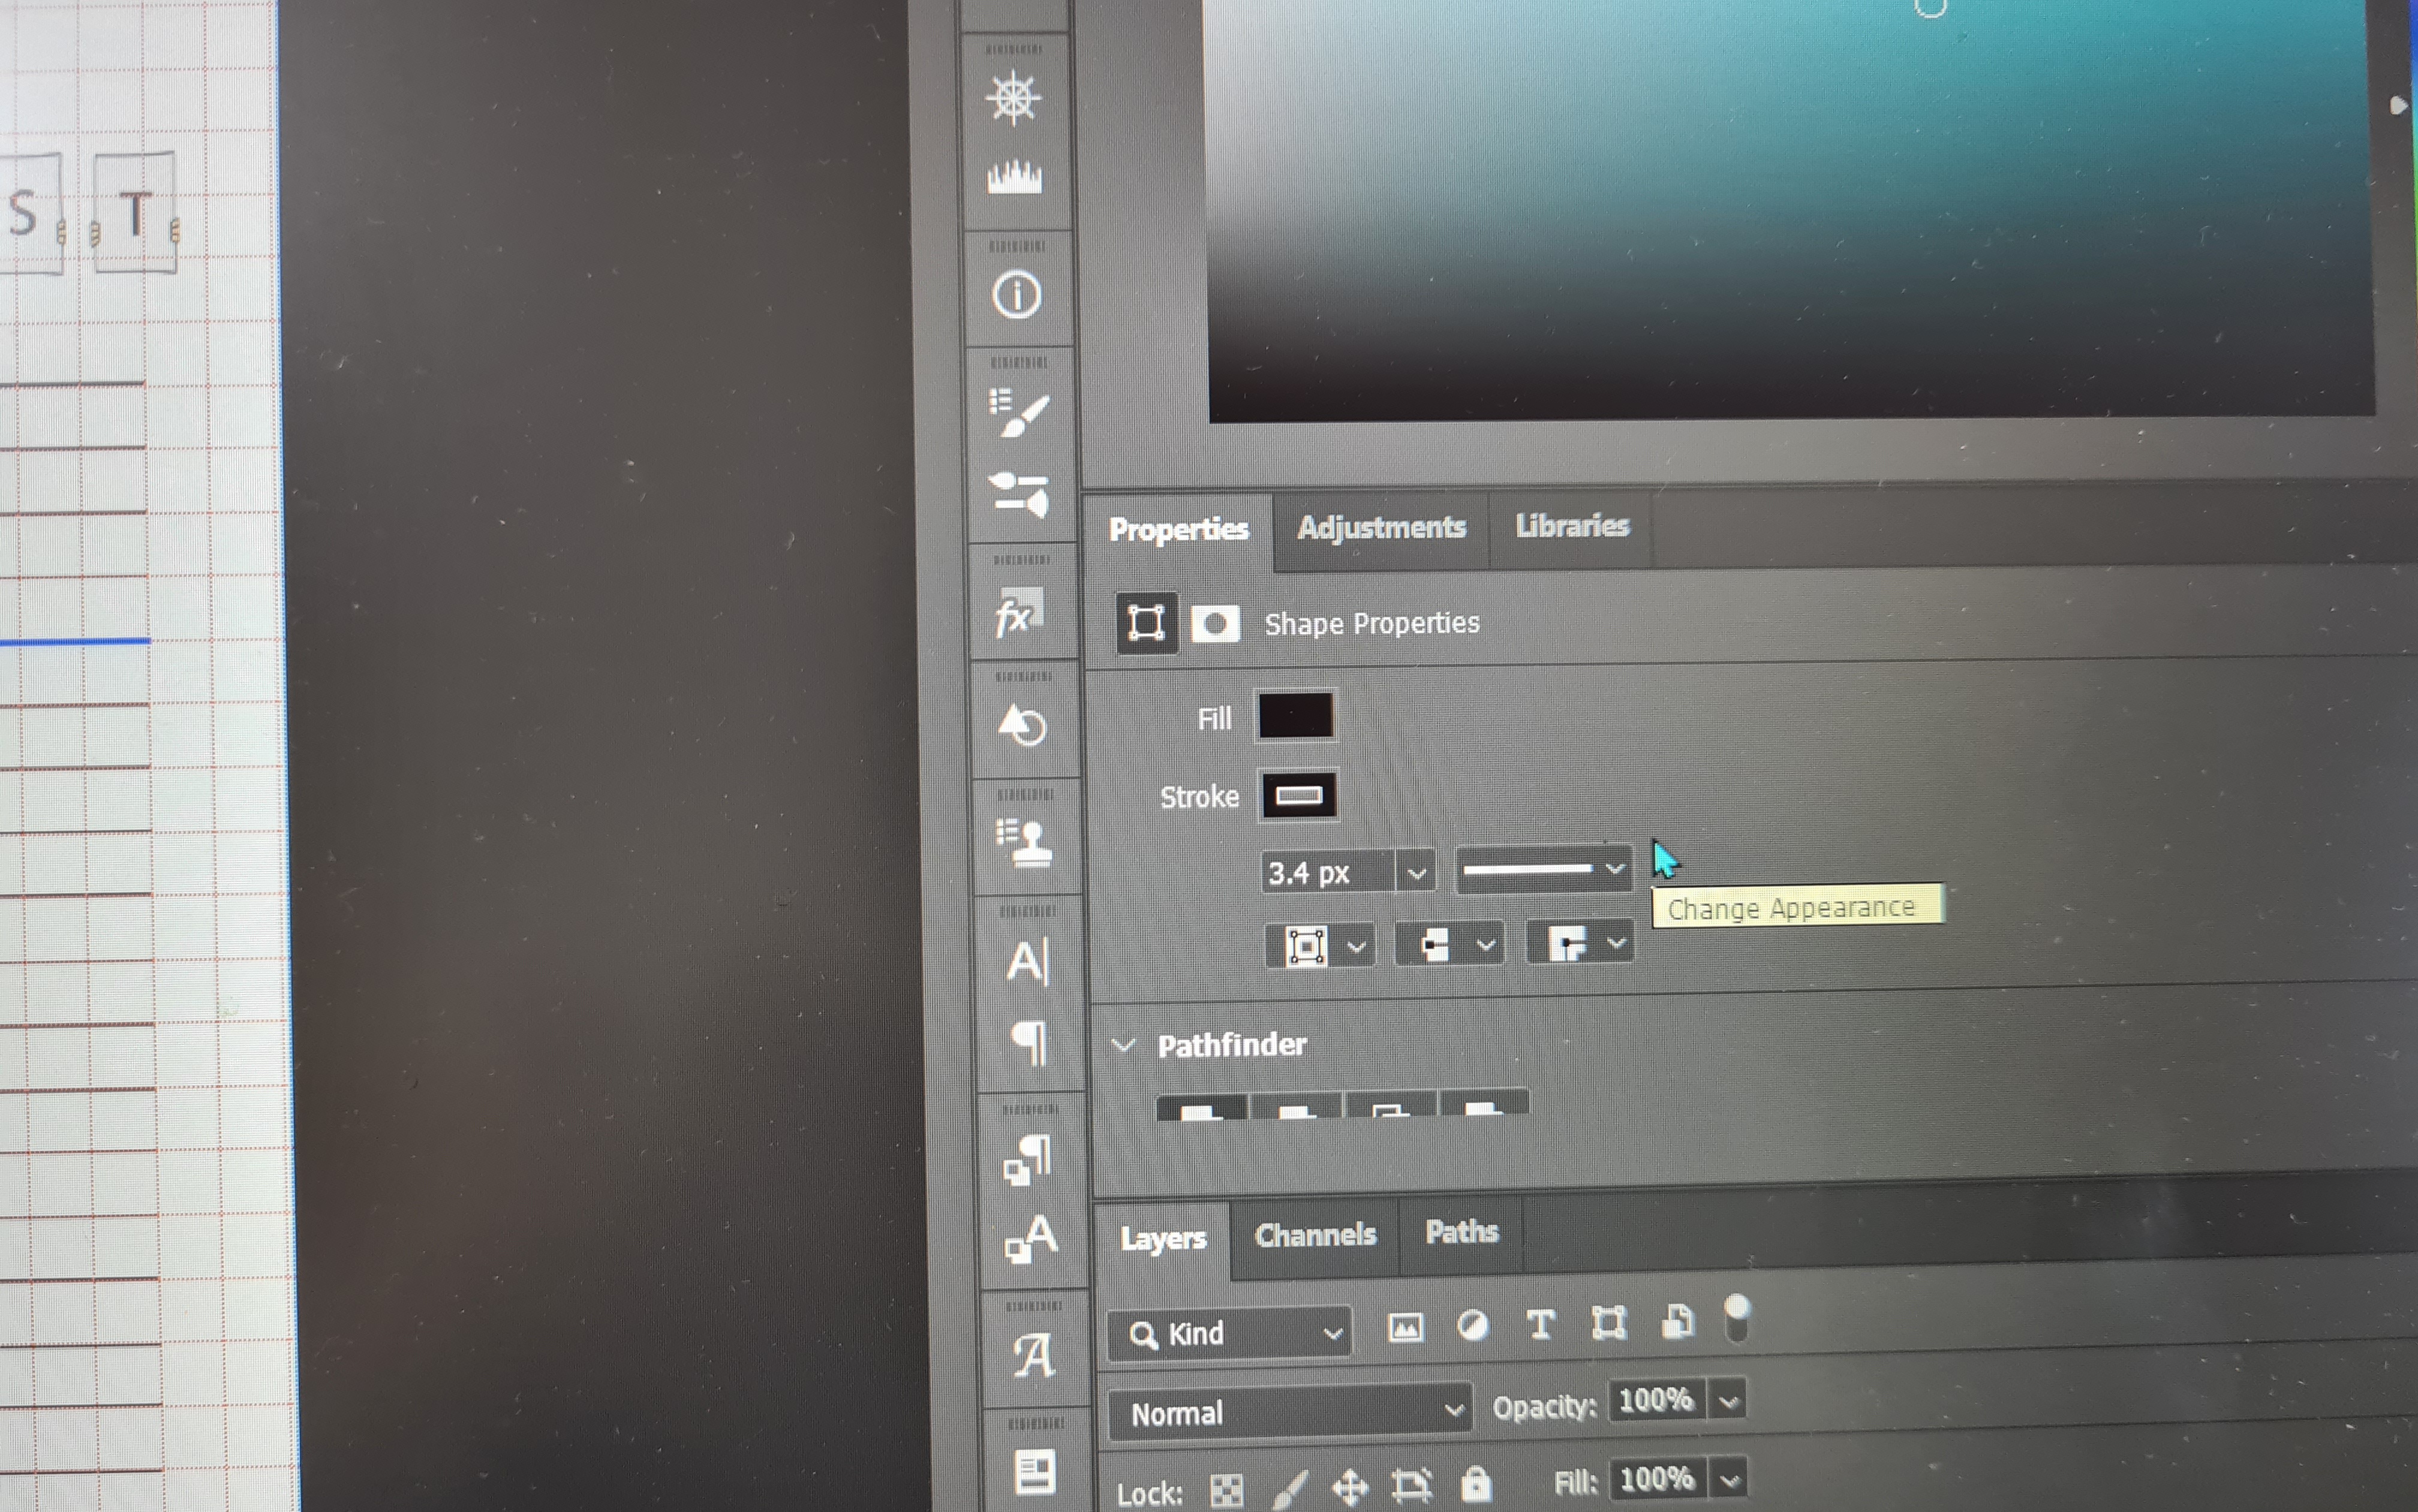Image resolution: width=2418 pixels, height=1512 pixels.
Task: Switch to the Channels tab
Action: (1315, 1235)
